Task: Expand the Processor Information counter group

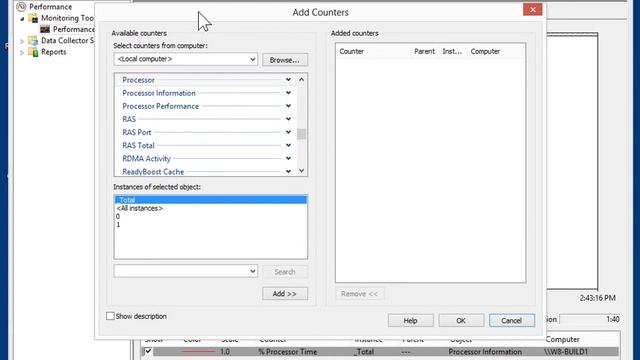Action: (288, 93)
